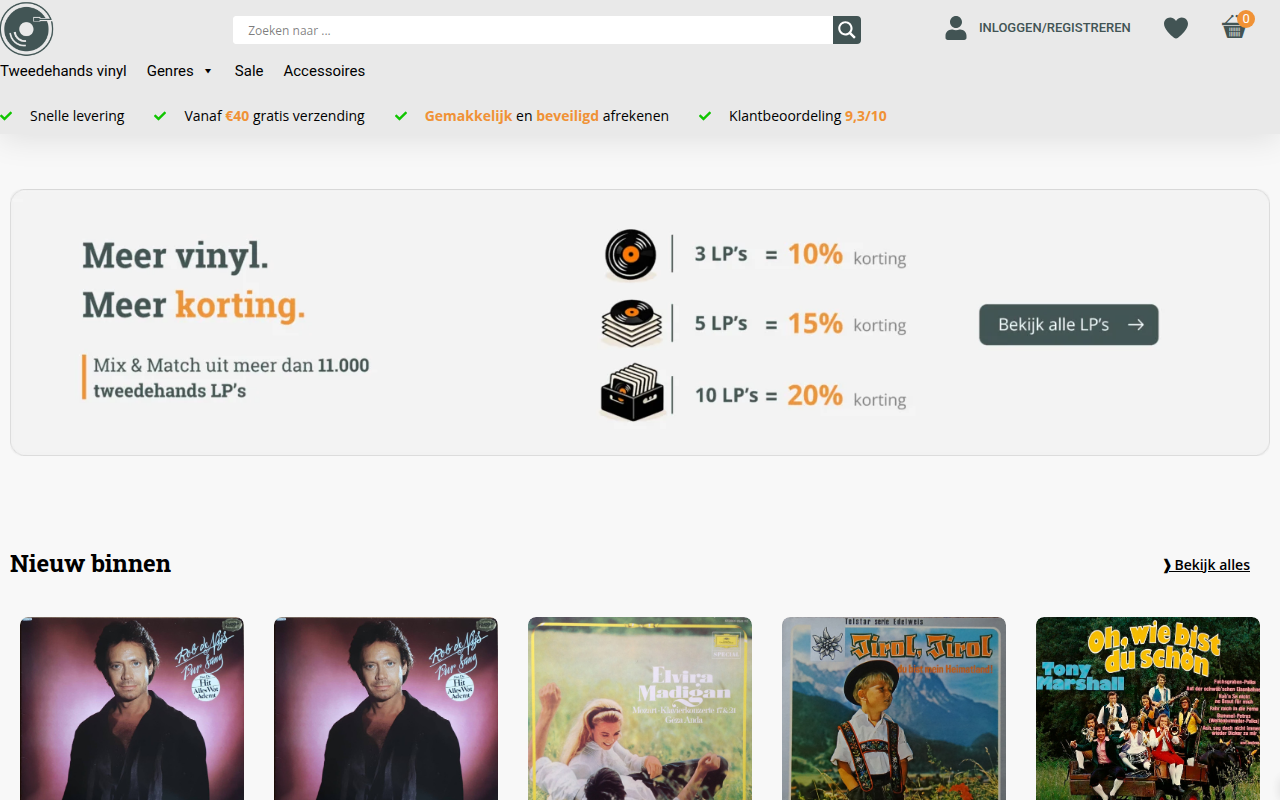This screenshot has width=1280, height=800.
Task: Click the Meer vinyl. Meer korting. headline
Action: 194,280
